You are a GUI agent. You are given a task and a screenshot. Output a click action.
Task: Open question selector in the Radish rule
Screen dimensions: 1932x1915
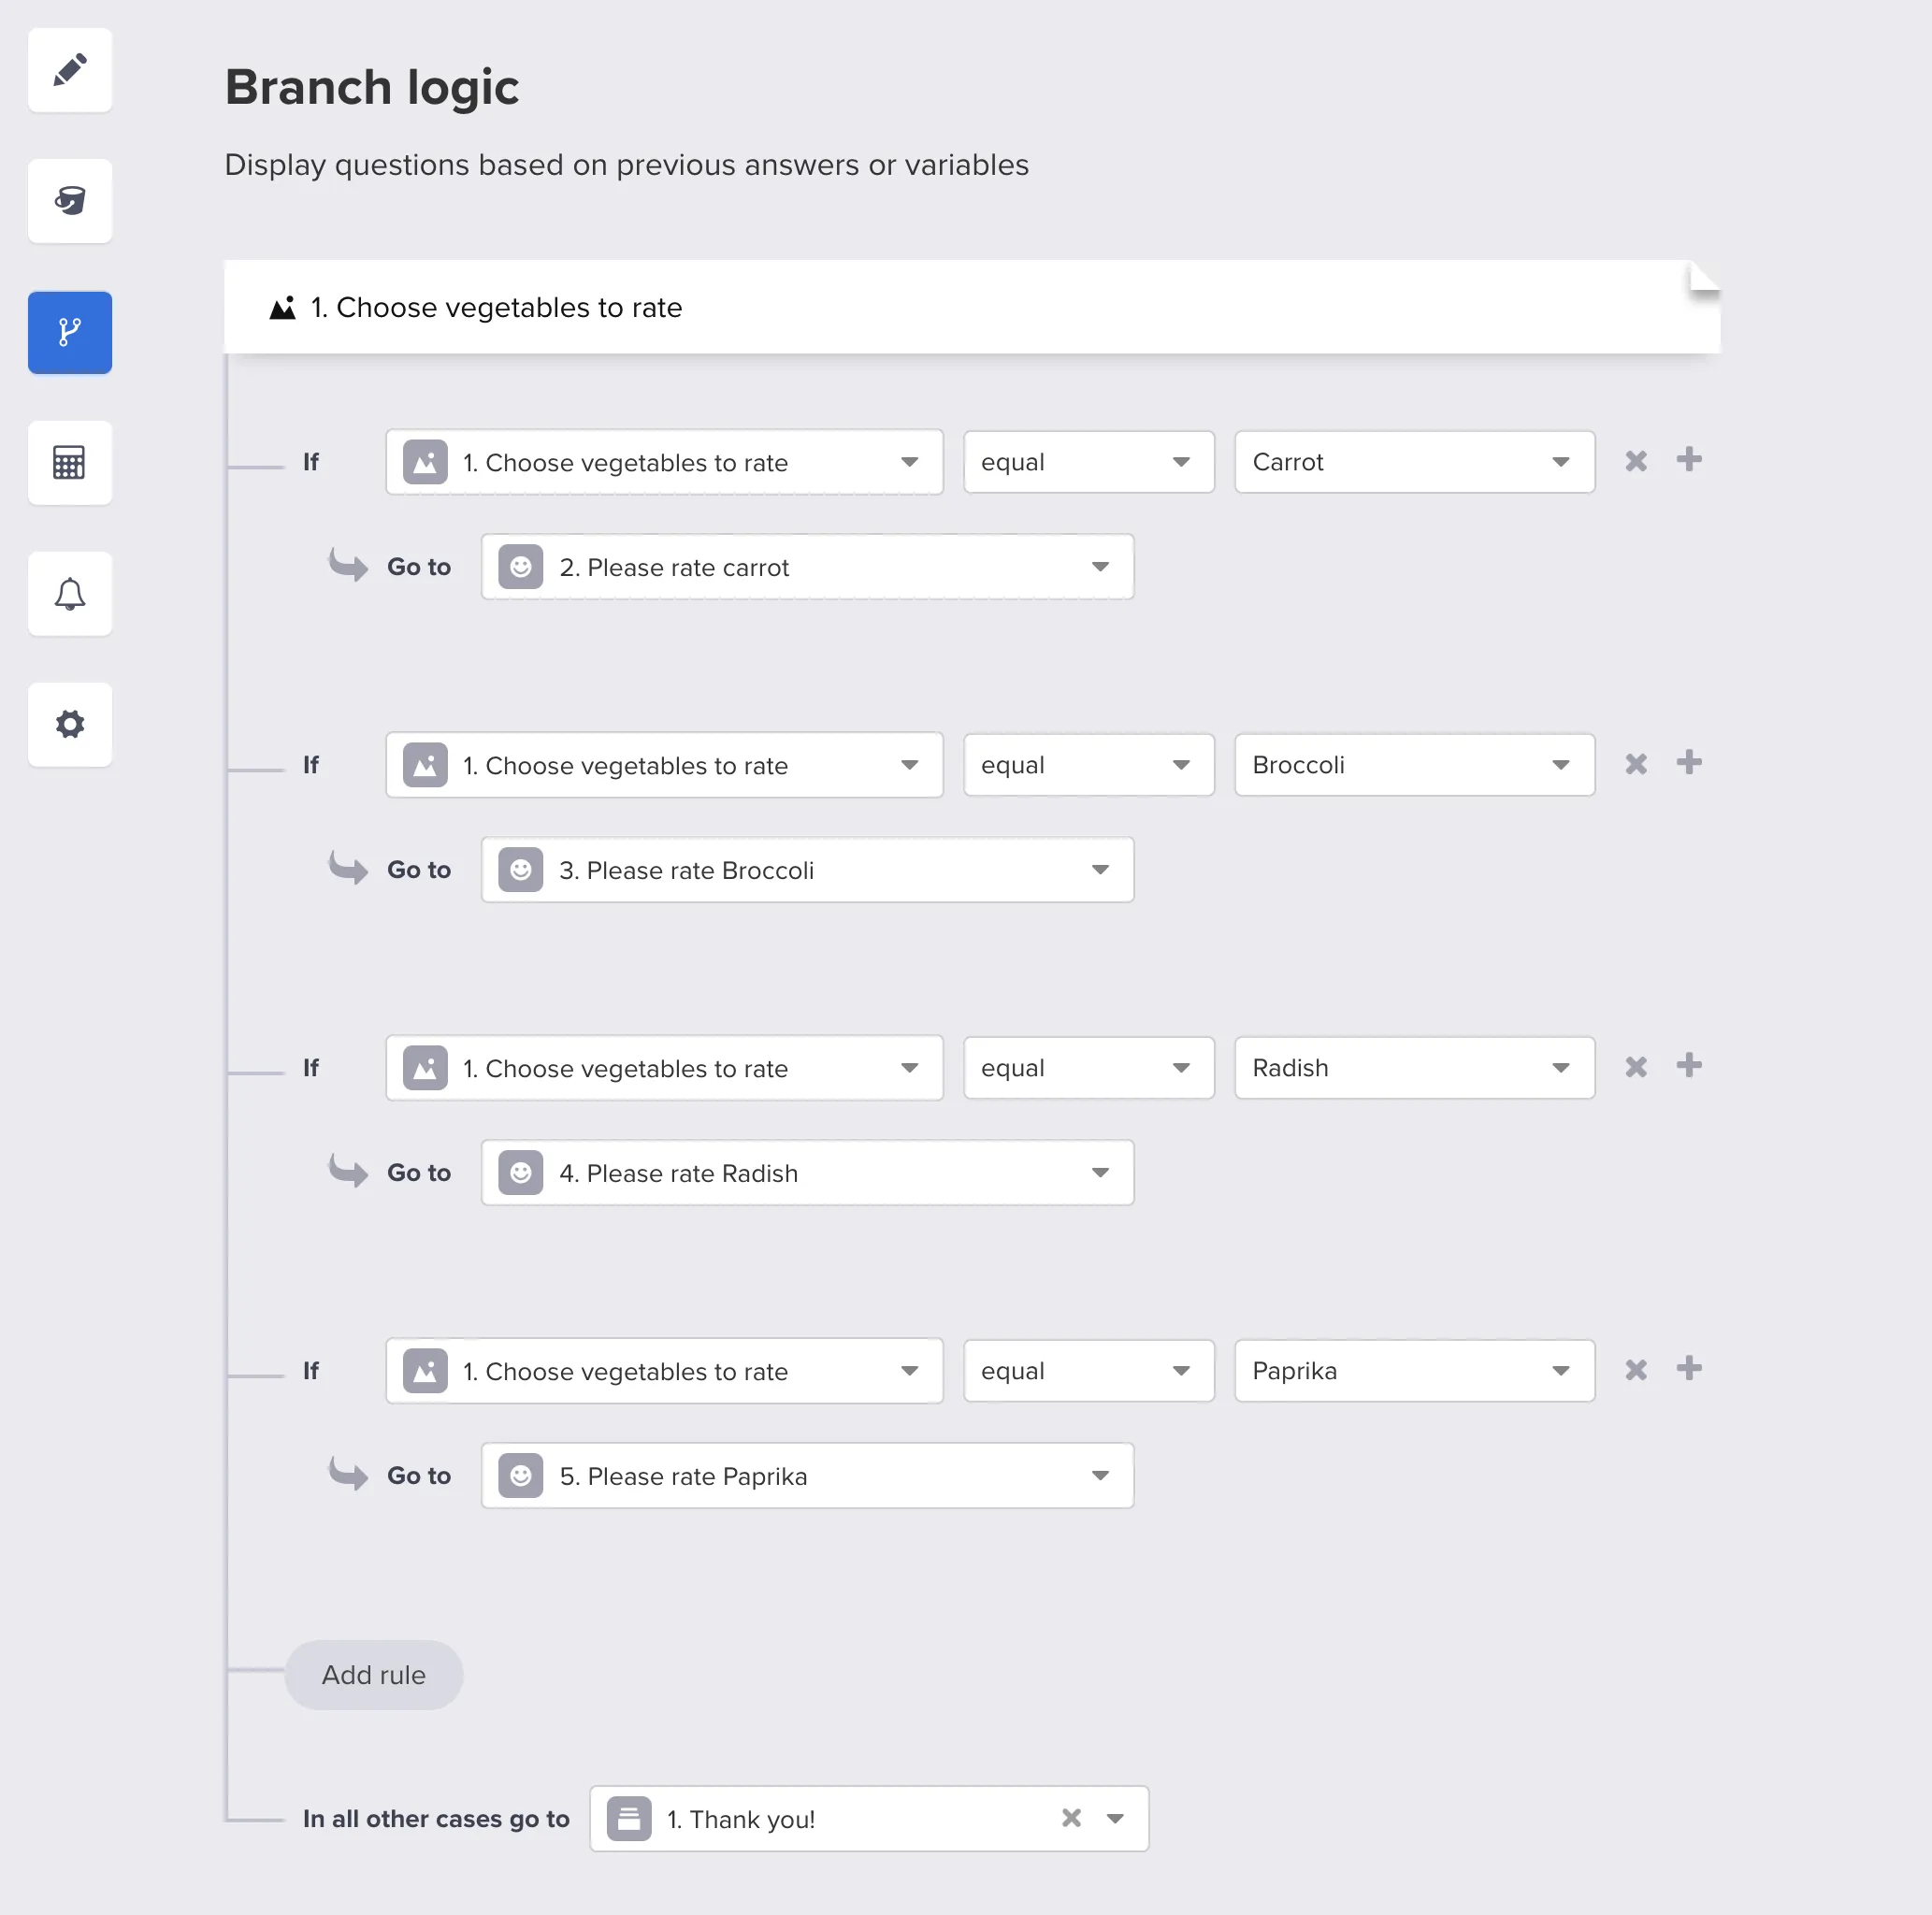pos(664,1068)
